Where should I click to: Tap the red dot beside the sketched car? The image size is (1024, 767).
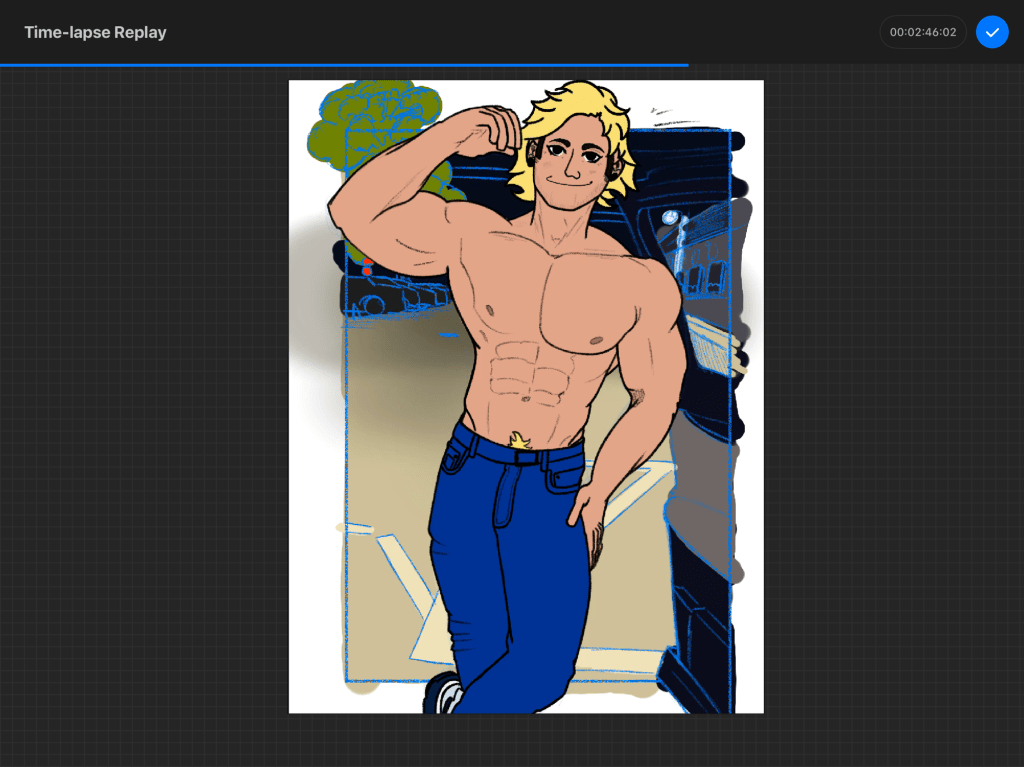tap(367, 270)
